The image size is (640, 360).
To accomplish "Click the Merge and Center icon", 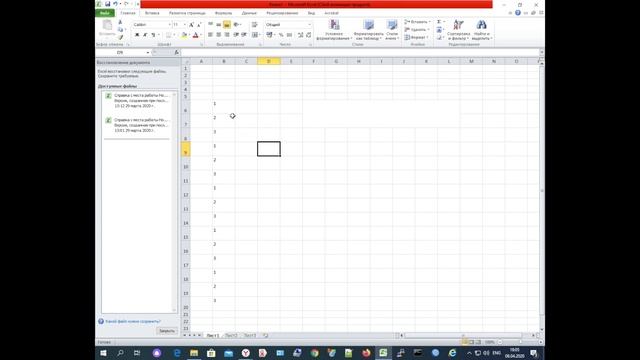I will (x=255, y=35).
